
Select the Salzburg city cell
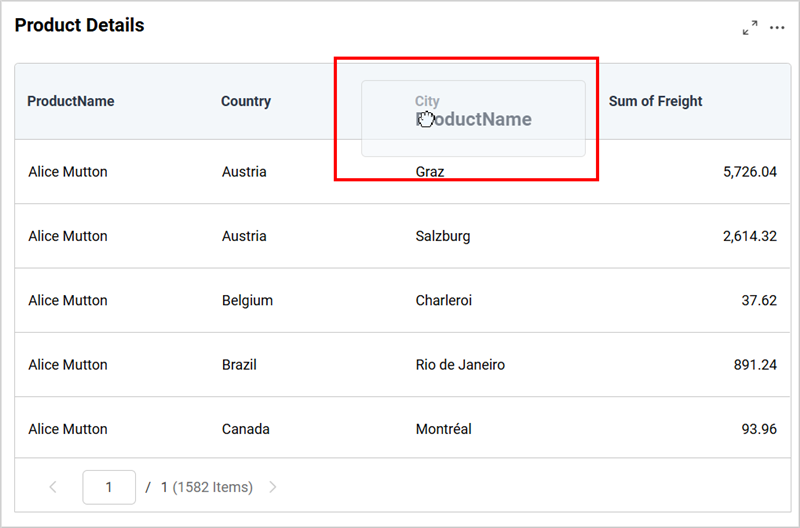coord(442,236)
